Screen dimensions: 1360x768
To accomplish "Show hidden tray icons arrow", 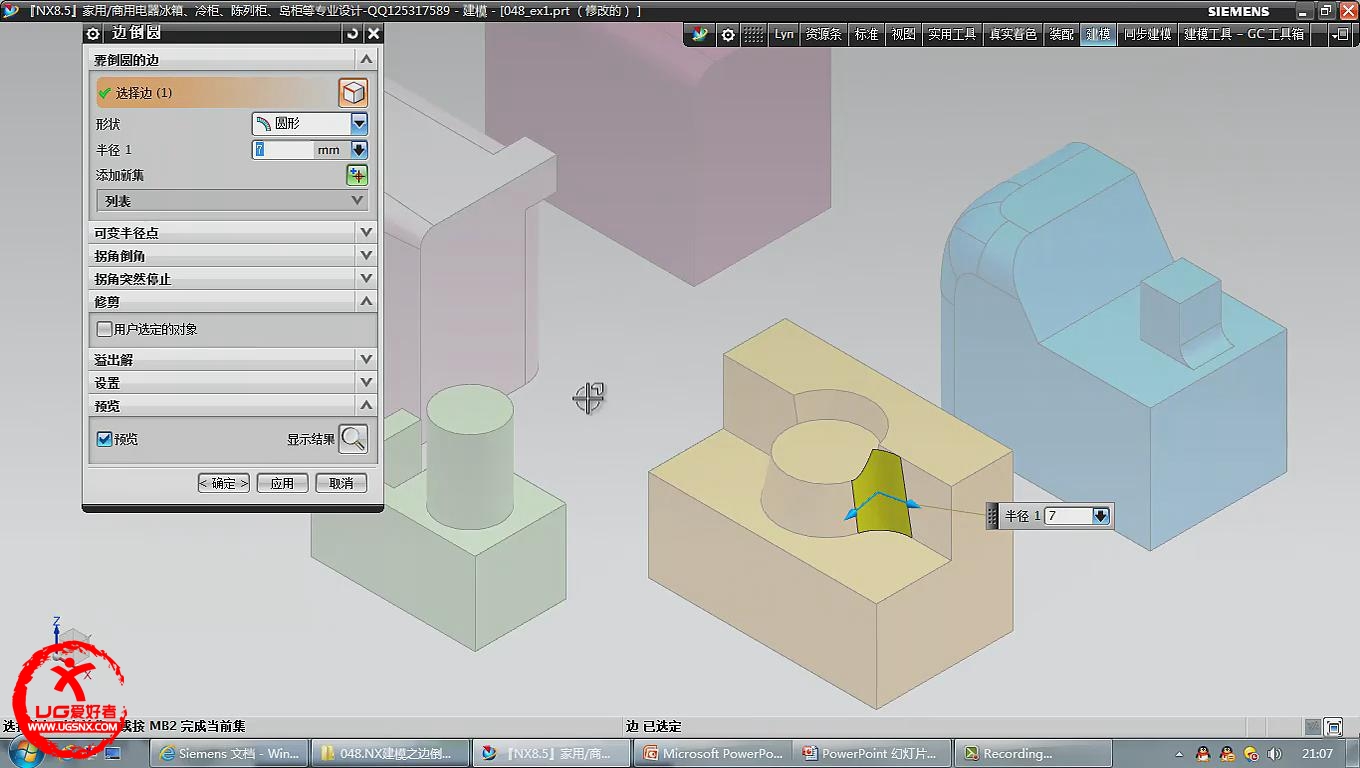I will [x=1181, y=754].
